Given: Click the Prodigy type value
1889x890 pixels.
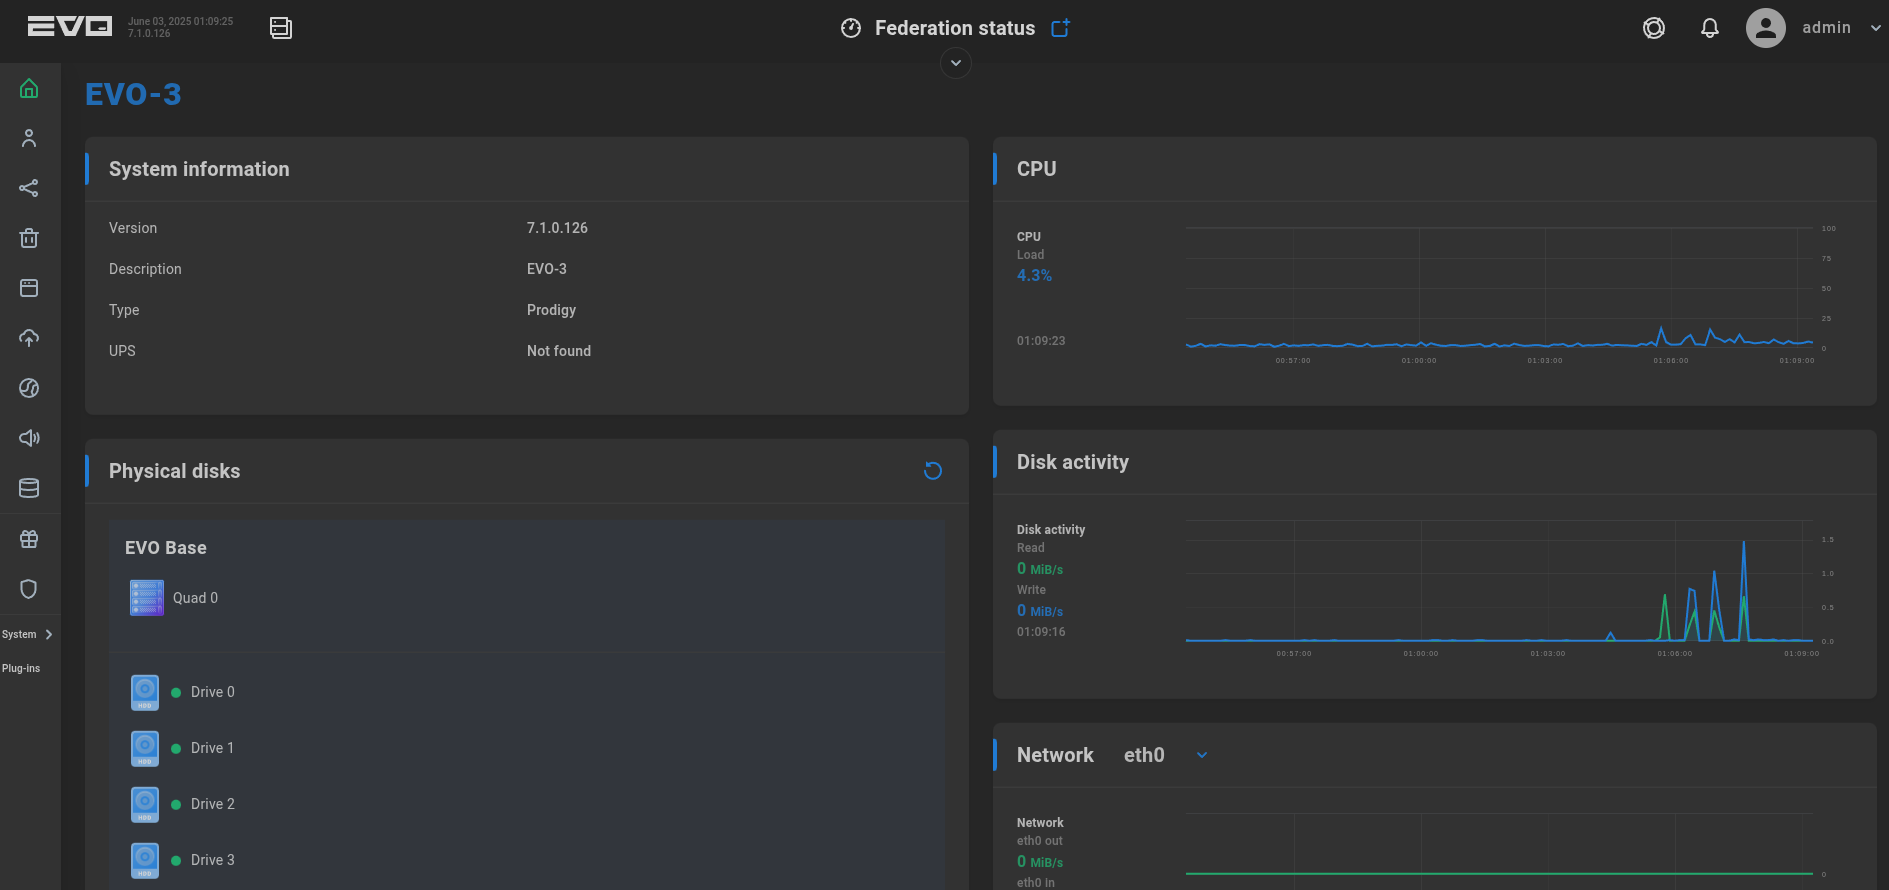Looking at the screenshot, I should [x=551, y=310].
